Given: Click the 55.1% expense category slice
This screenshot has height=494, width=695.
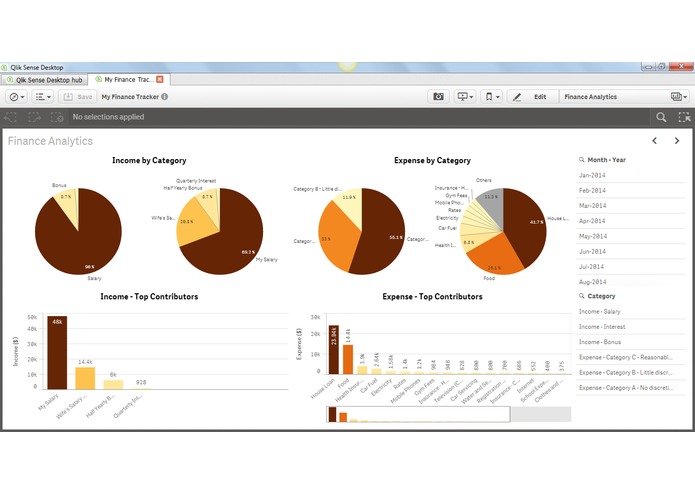Looking at the screenshot, I should 383,230.
